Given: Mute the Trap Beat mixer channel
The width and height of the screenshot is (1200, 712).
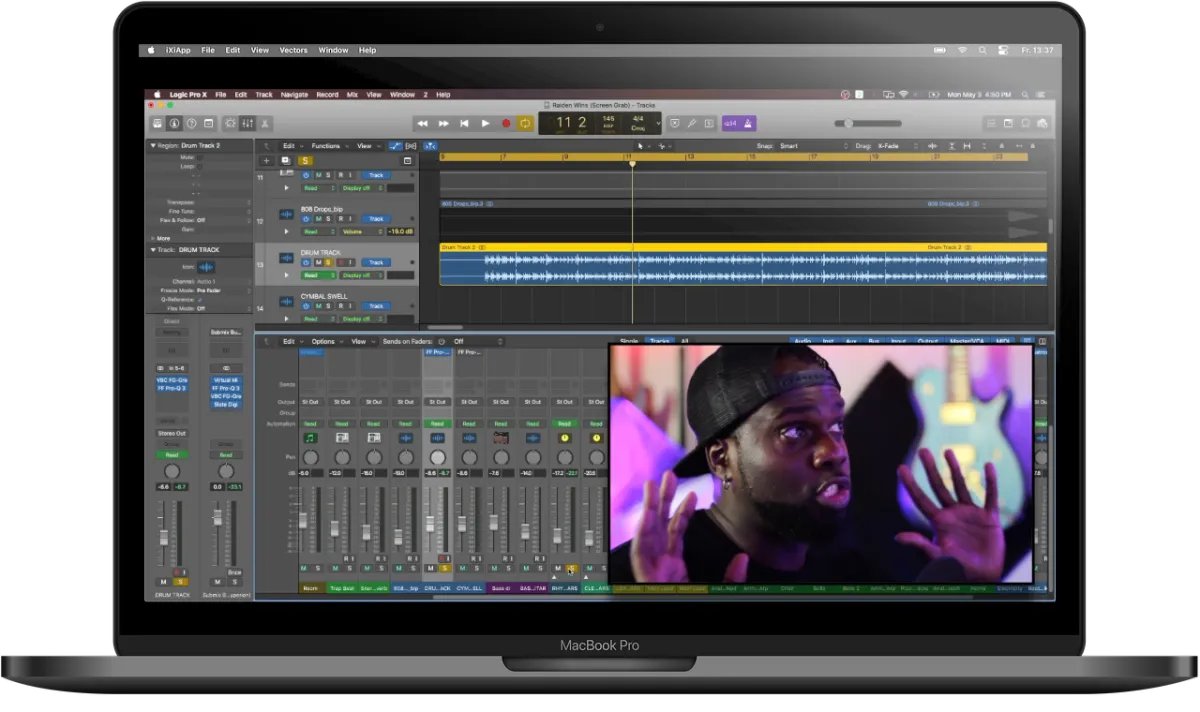Looking at the screenshot, I should pos(335,568).
